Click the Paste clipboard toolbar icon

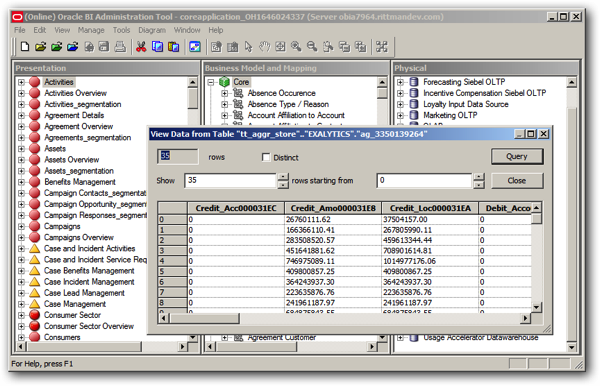pos(173,47)
